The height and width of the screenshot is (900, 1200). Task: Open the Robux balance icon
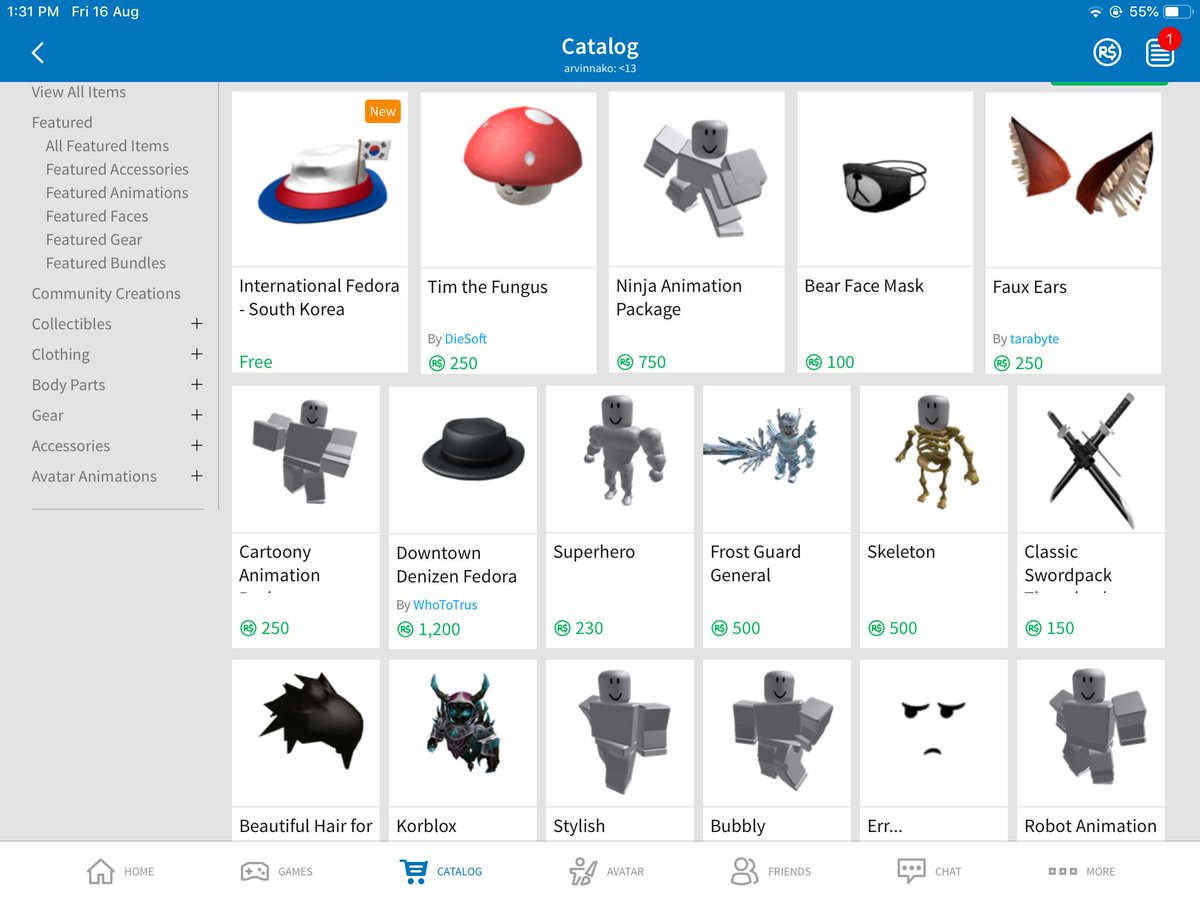[1107, 53]
